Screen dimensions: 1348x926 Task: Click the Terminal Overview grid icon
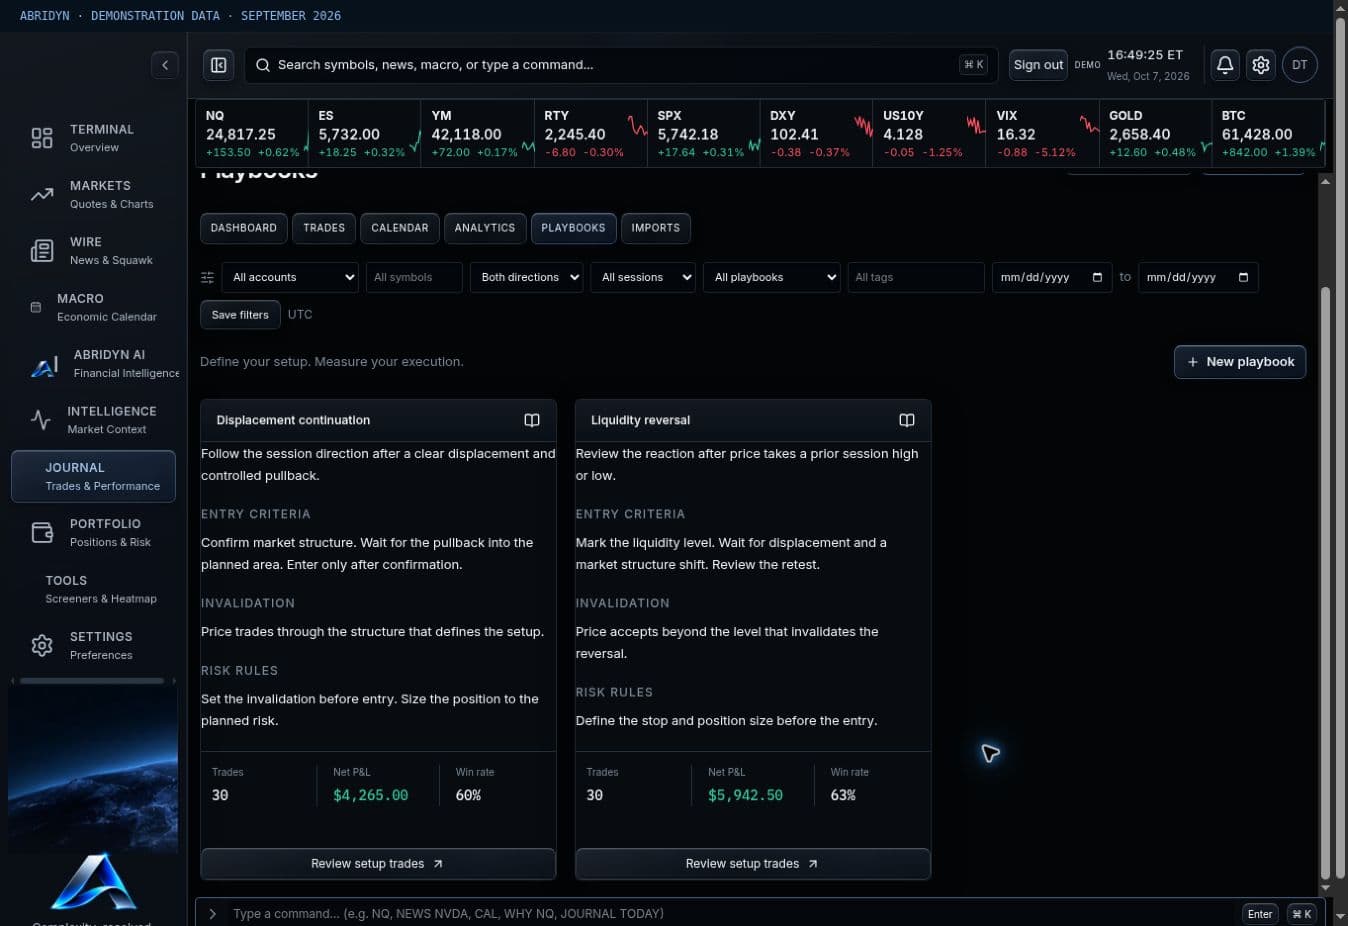point(42,138)
